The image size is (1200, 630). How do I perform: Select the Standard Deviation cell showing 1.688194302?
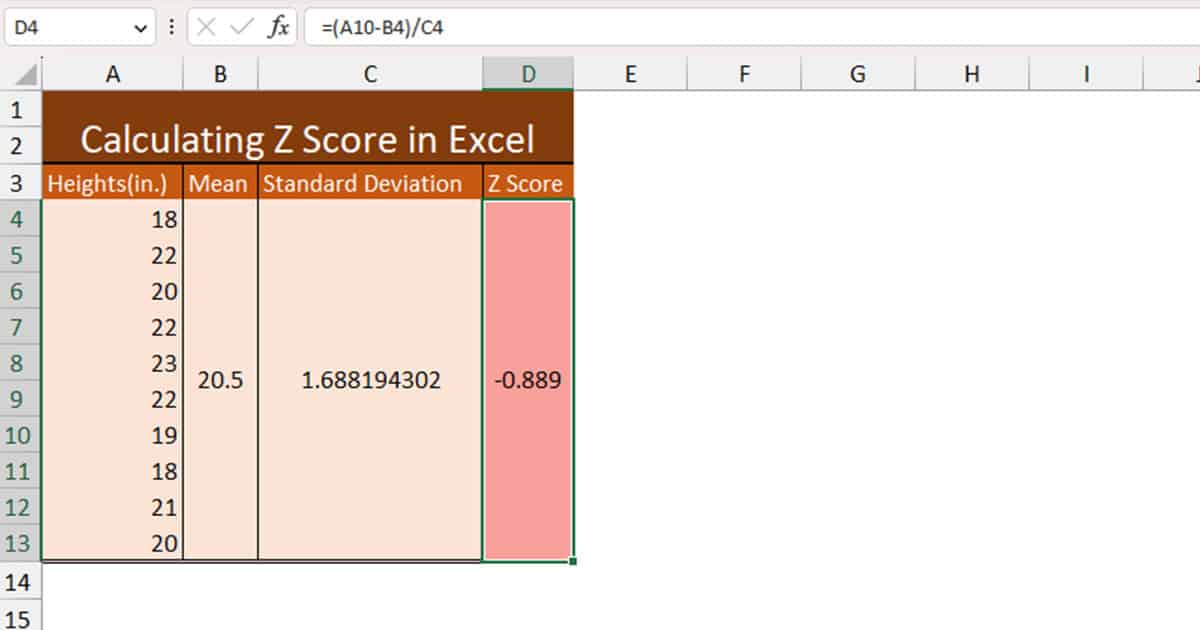(x=371, y=380)
